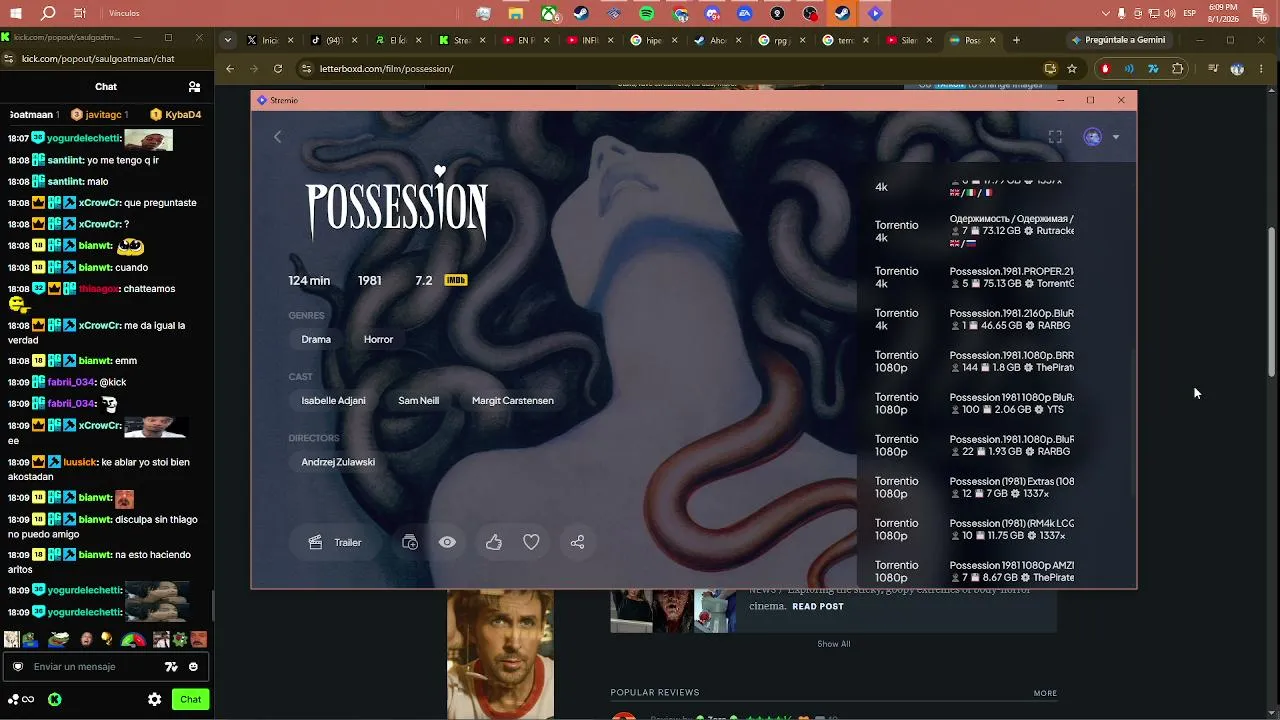Open the Xbox app from the taskbar
Viewport: 1280px width, 720px height.
click(x=548, y=14)
